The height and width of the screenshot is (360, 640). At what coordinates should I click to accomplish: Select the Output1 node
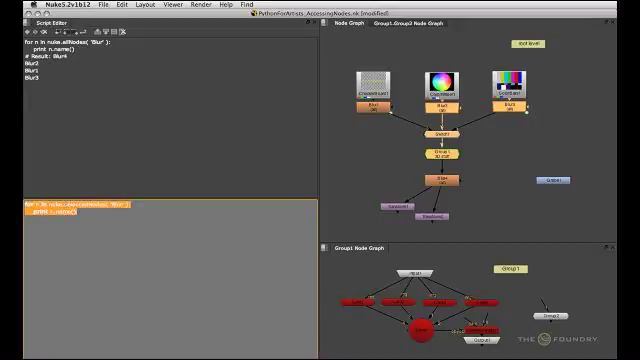click(482, 340)
